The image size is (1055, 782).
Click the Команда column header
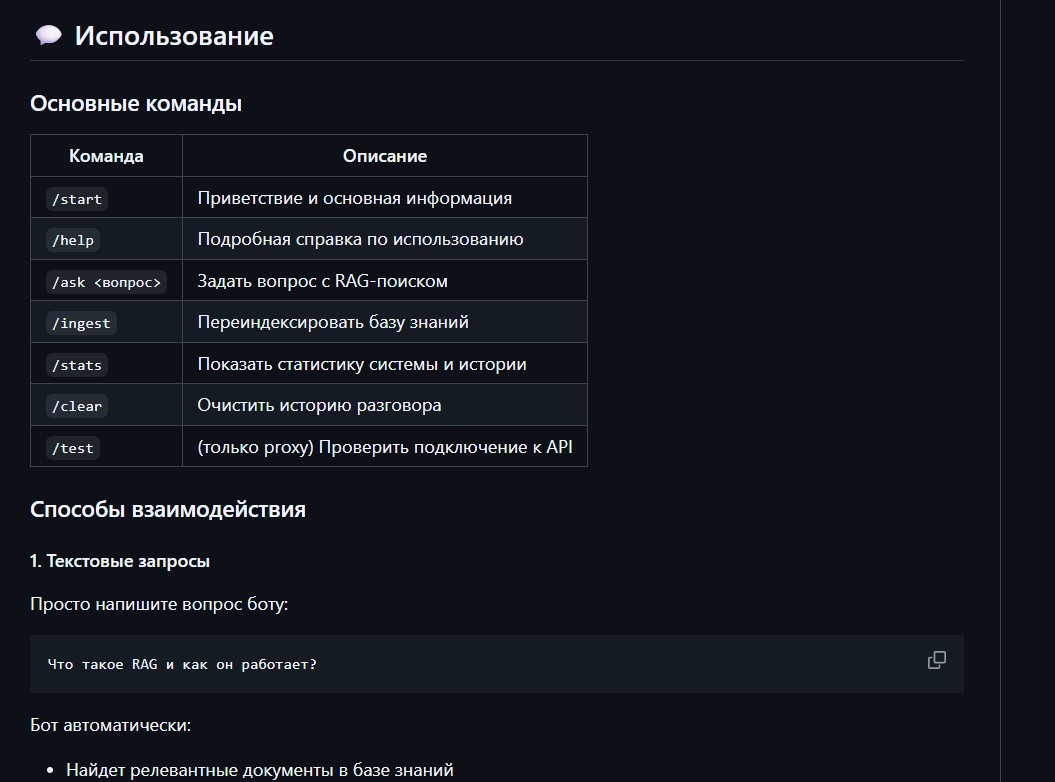point(106,156)
